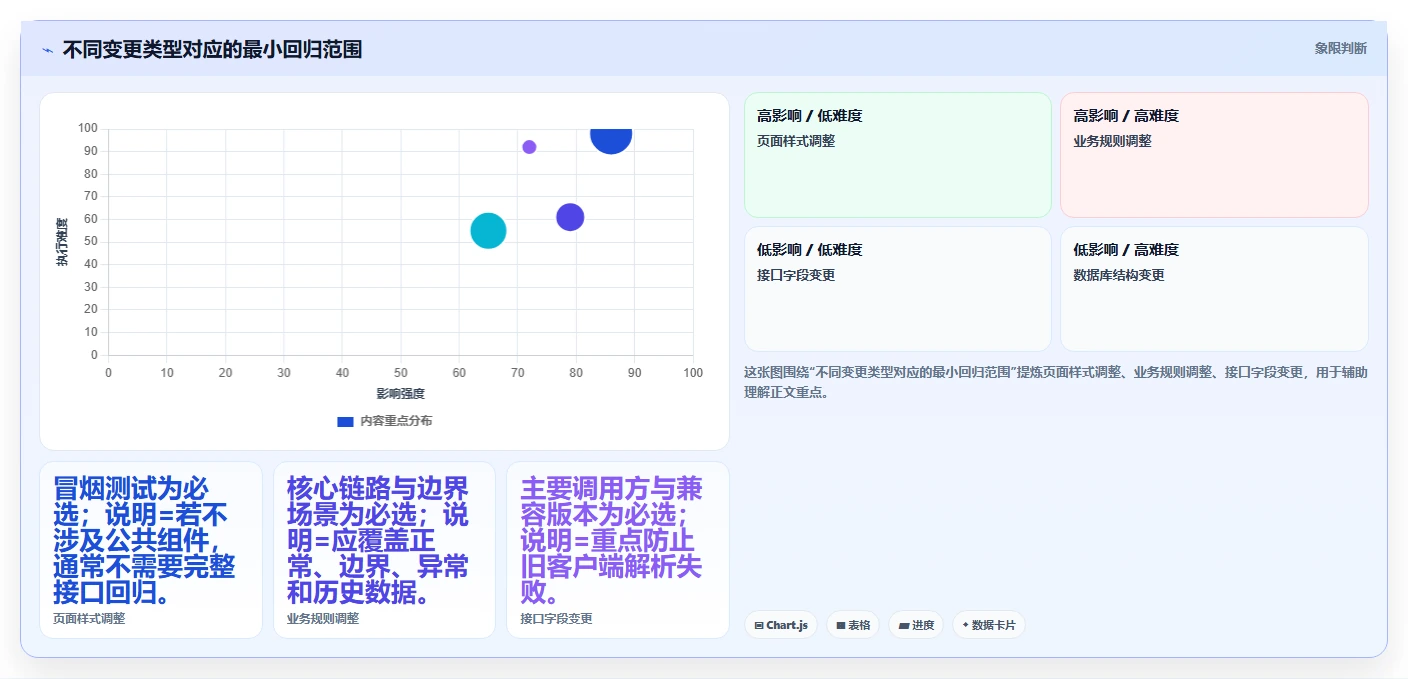Click the card starting with 冒烟测试为必选
Screen dimensions: 1408x679
coord(151,550)
